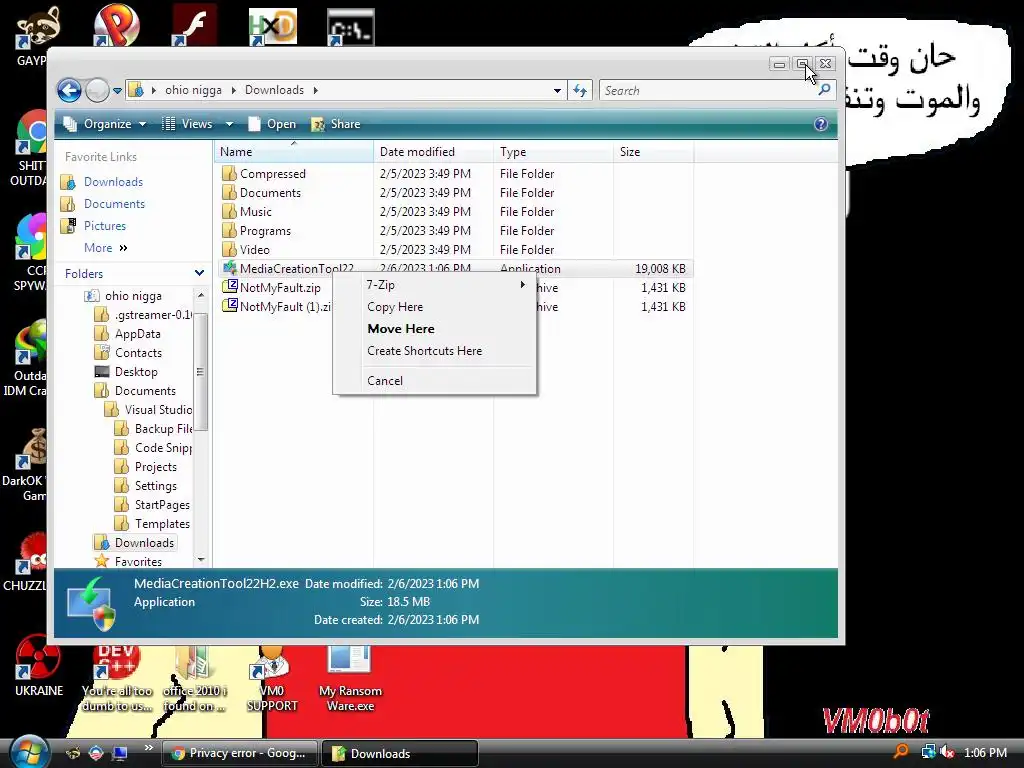
Task: Click the Downloads breadcrumb segment
Action: 274,90
